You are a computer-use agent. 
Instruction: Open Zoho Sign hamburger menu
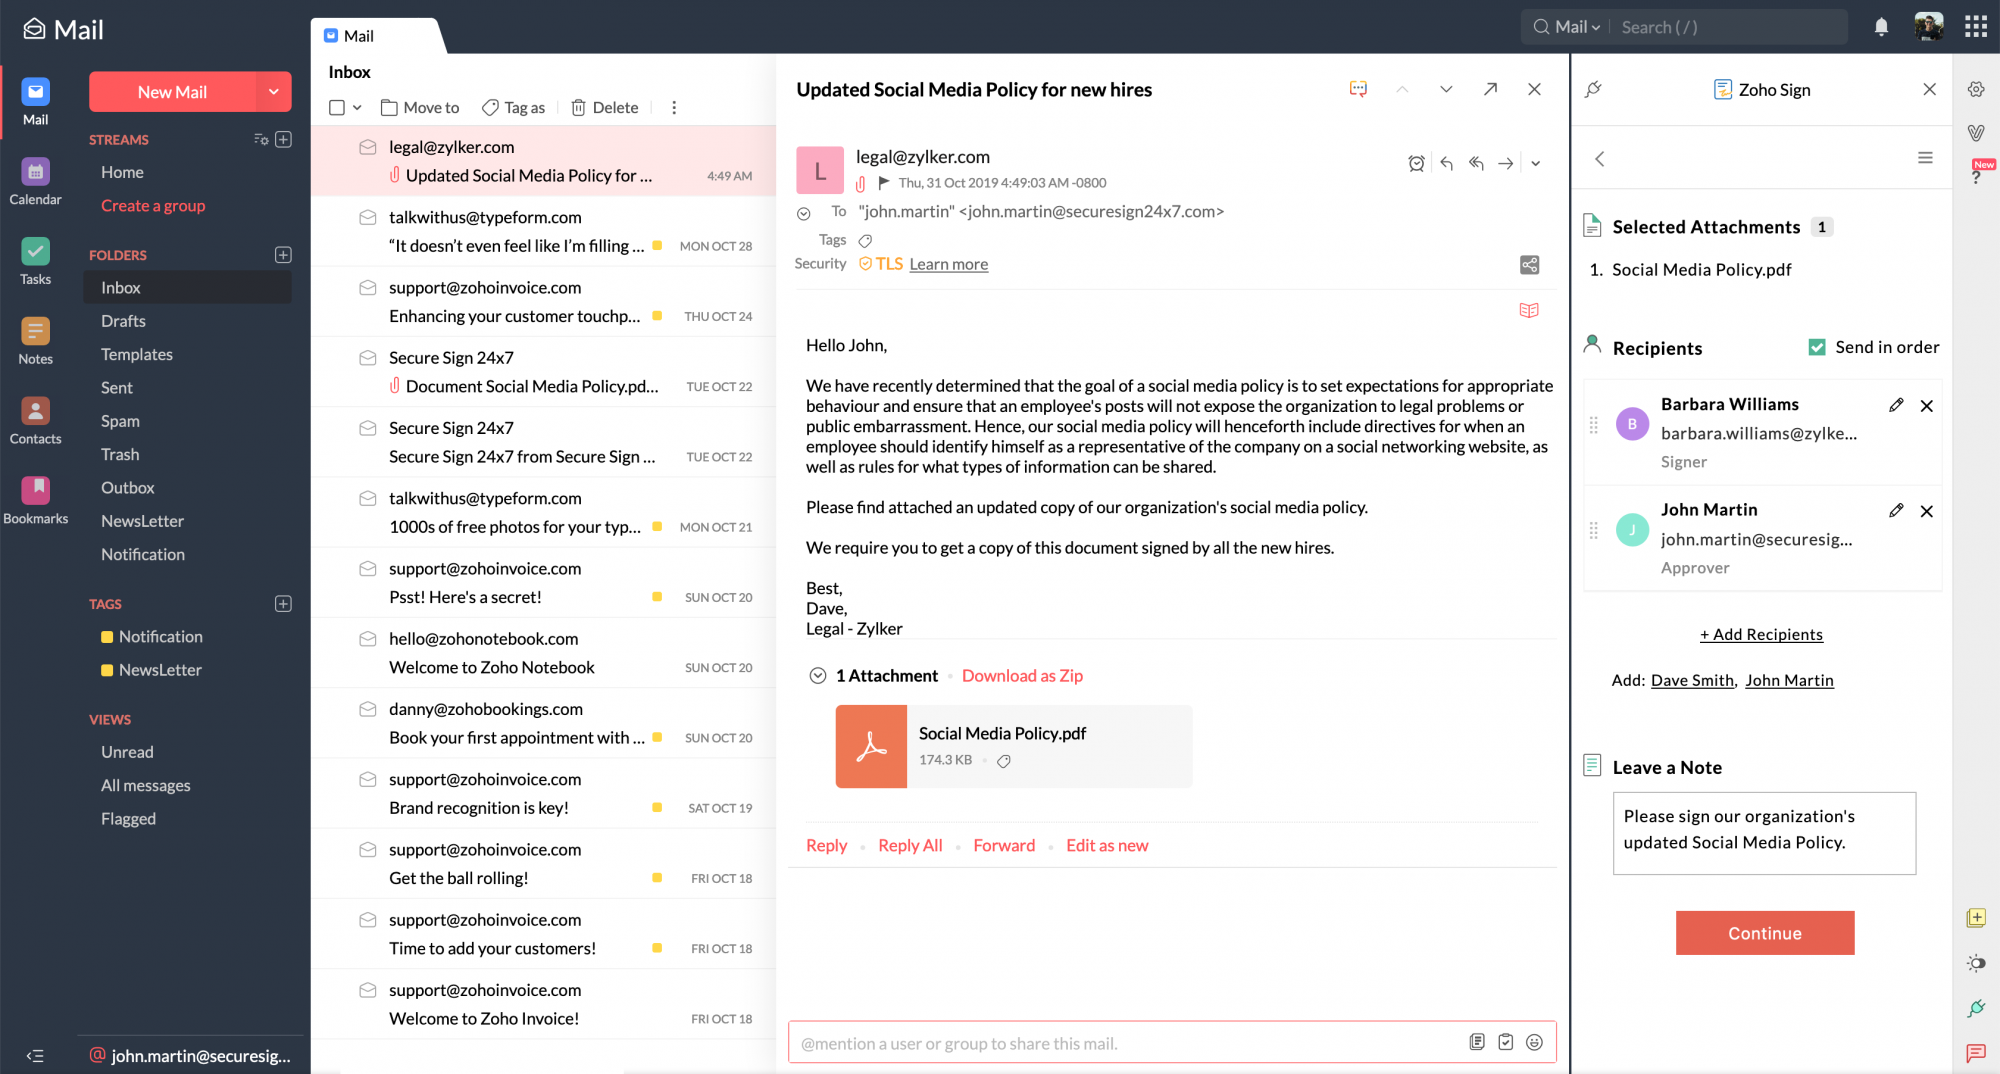pos(1925,158)
